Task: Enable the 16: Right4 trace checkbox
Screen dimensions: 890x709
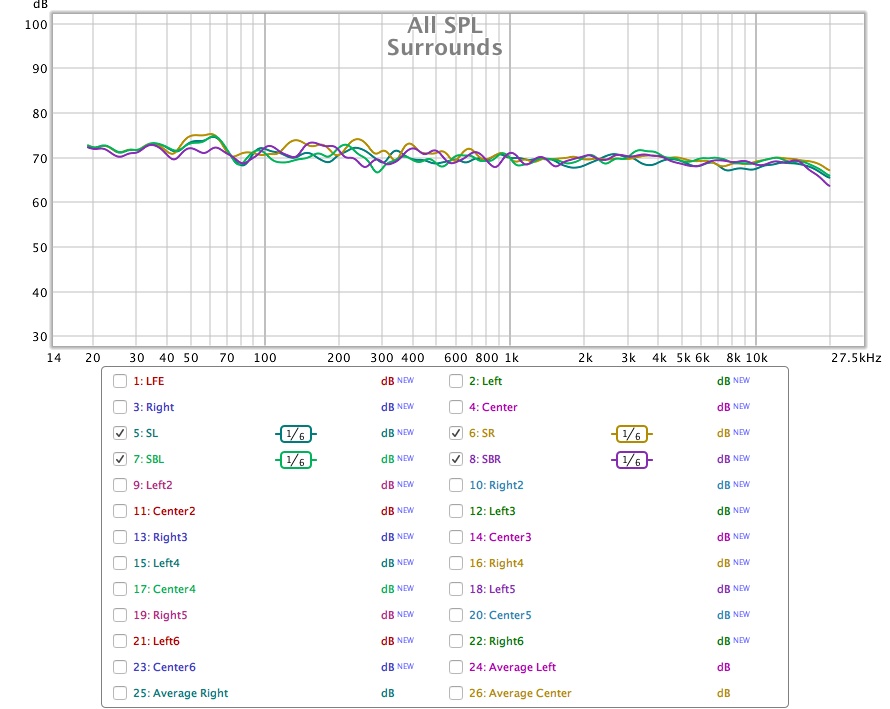Action: (456, 563)
